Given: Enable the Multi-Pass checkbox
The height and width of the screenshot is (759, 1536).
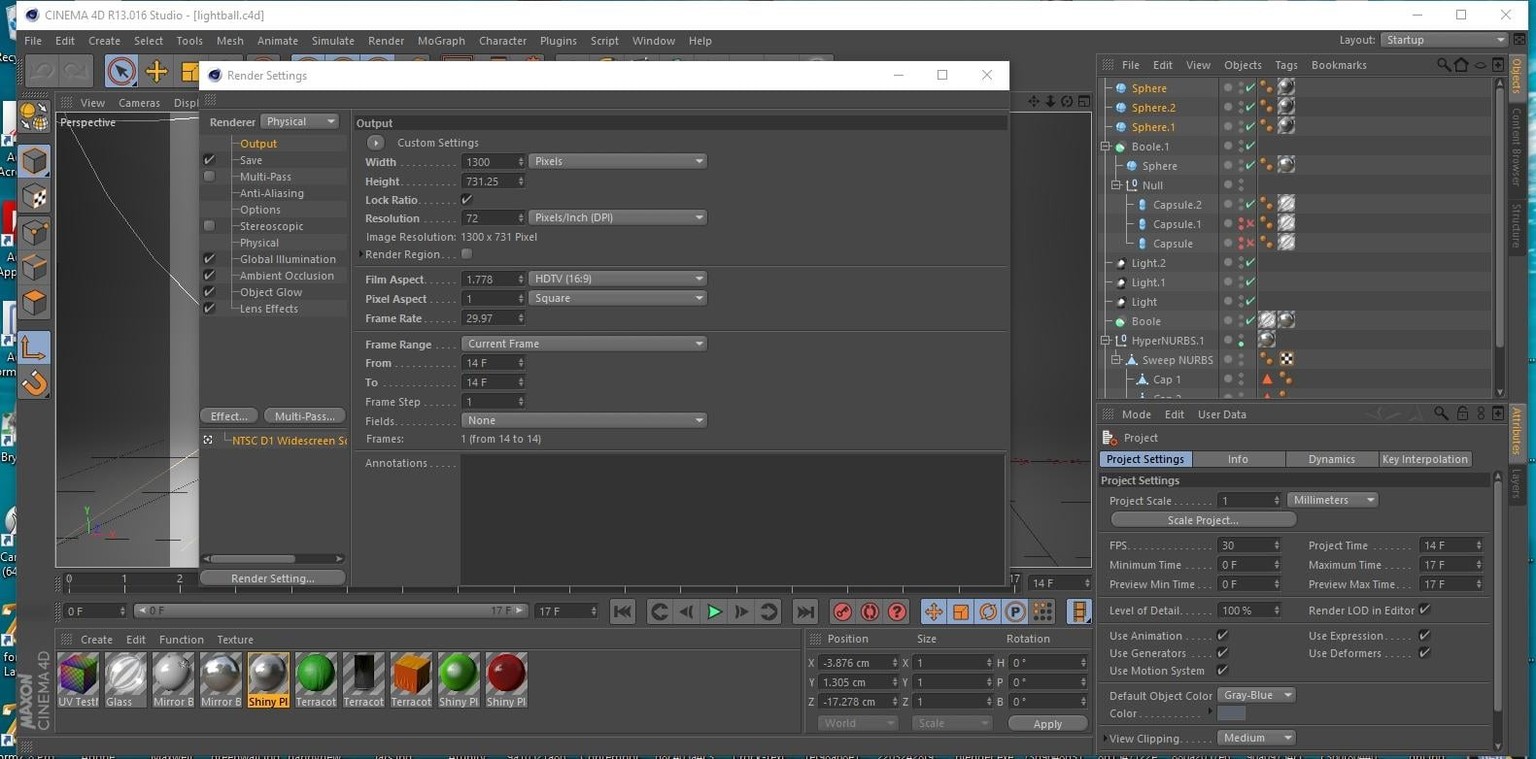Looking at the screenshot, I should (209, 177).
